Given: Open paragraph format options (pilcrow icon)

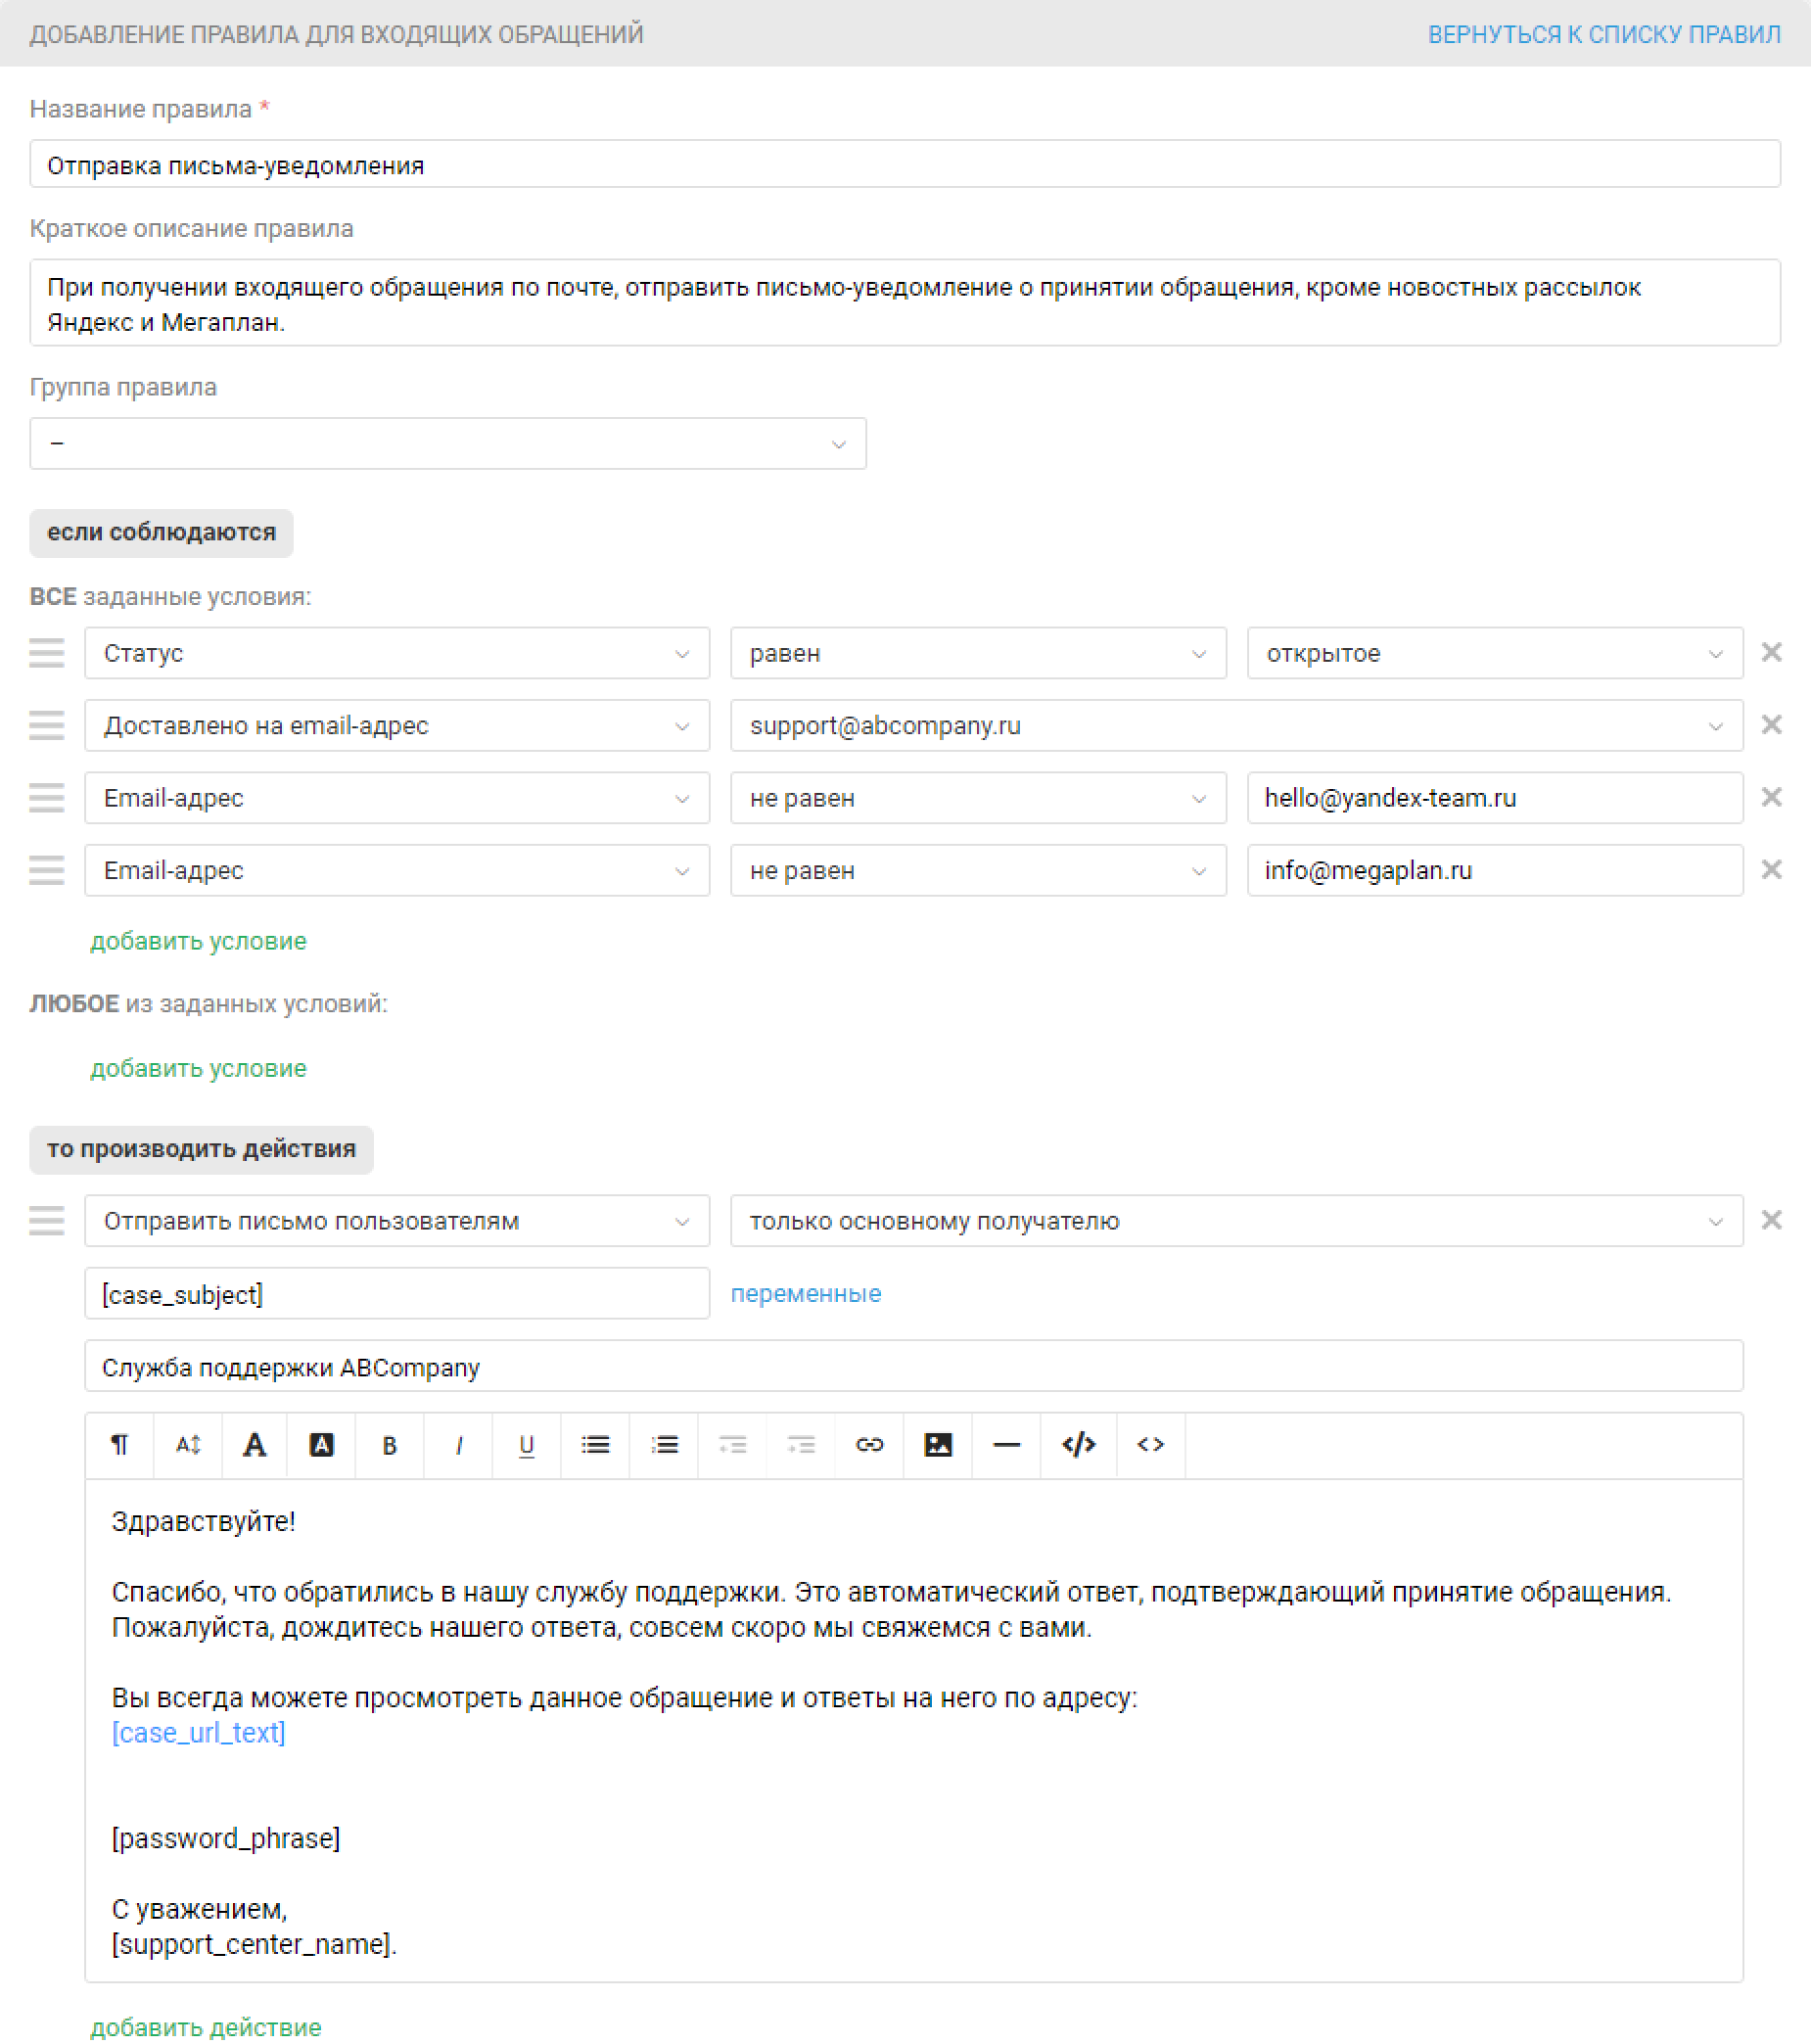Looking at the screenshot, I should (120, 1445).
